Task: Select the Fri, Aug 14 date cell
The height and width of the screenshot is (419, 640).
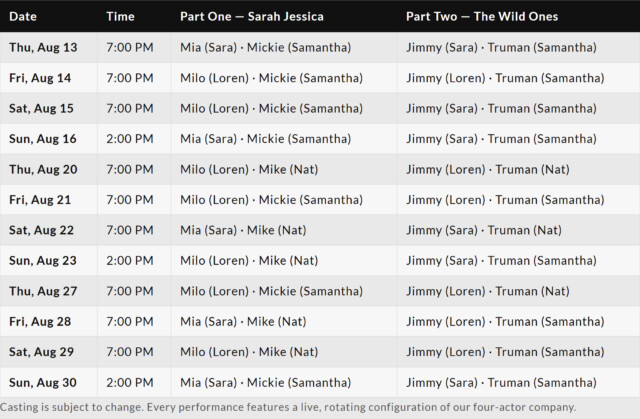Action: pos(40,78)
